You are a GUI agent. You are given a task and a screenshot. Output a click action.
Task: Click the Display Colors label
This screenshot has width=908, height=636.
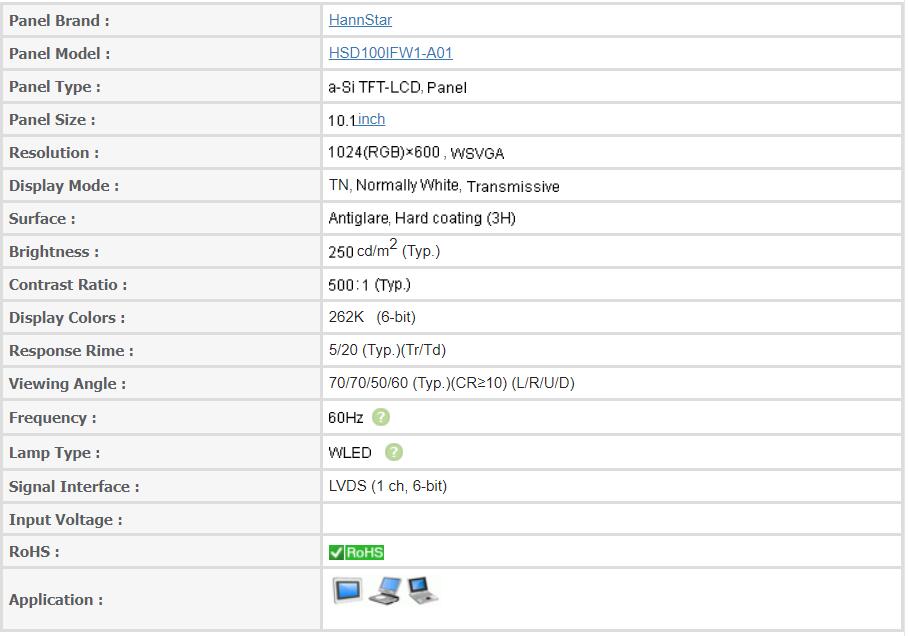coord(67,318)
